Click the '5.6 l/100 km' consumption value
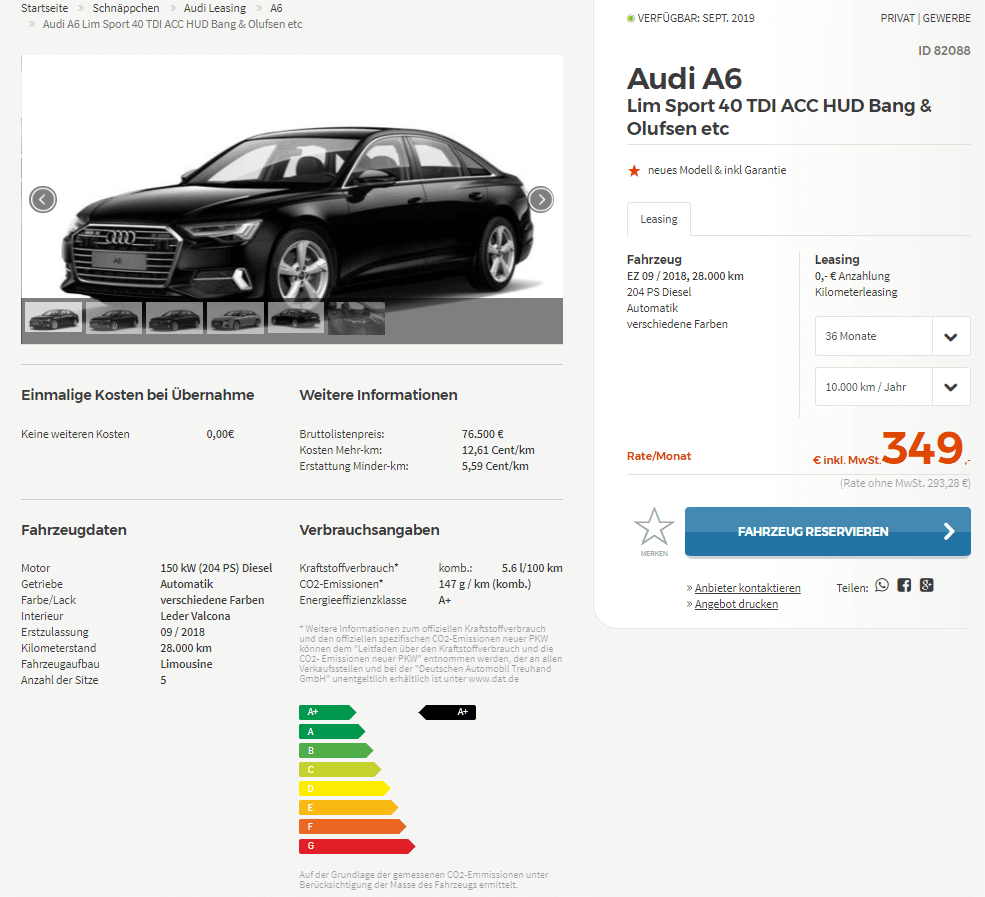 pyautogui.click(x=532, y=568)
